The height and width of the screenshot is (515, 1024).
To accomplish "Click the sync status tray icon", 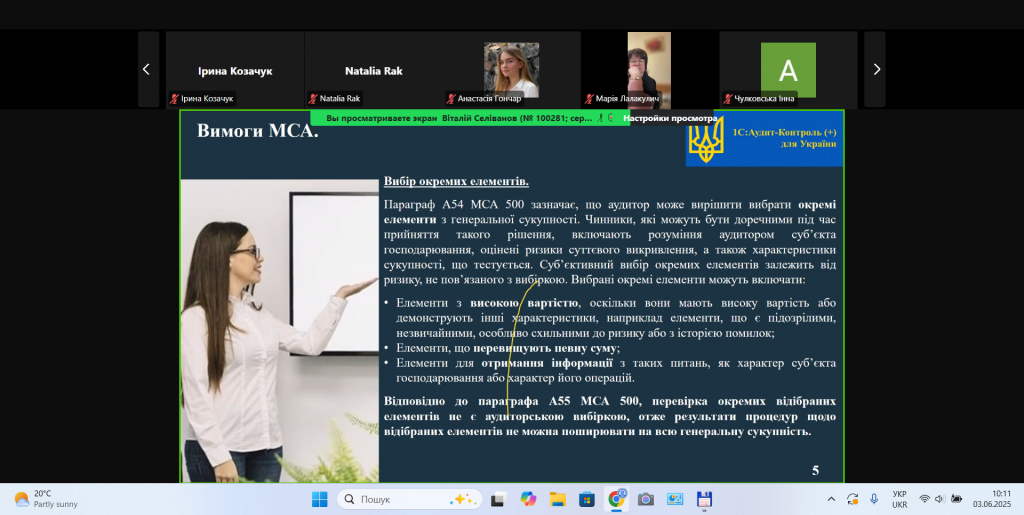I will pos(852,499).
